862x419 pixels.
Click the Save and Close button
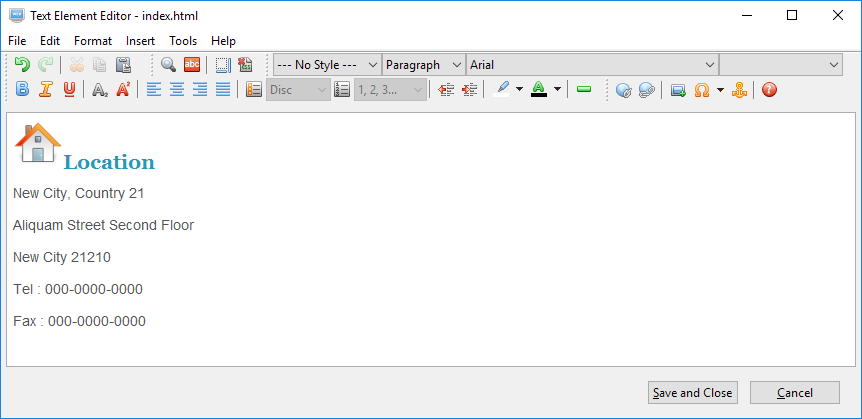pyautogui.click(x=693, y=393)
